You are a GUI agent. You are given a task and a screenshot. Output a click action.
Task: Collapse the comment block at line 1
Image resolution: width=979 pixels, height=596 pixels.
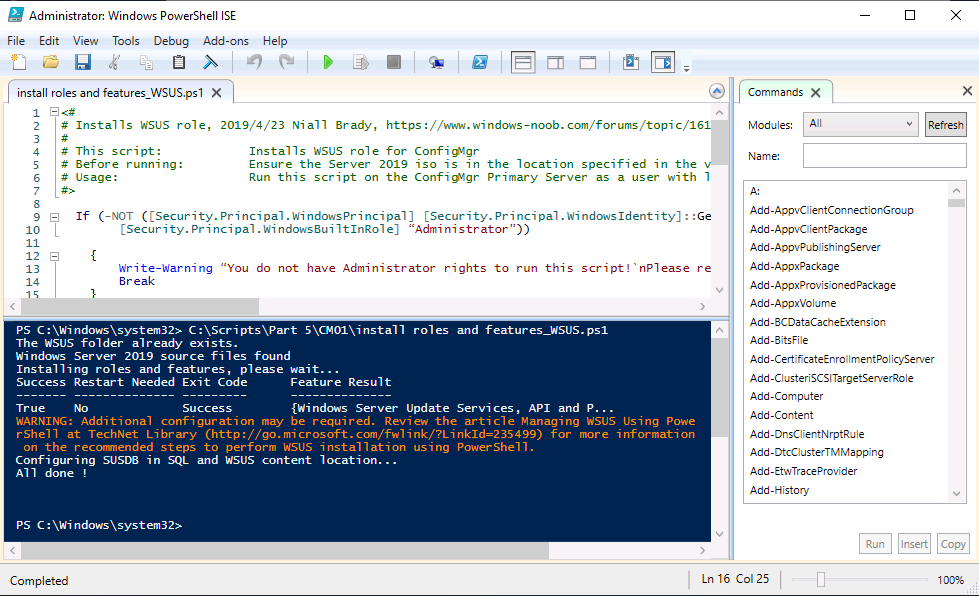pyautogui.click(x=54, y=112)
